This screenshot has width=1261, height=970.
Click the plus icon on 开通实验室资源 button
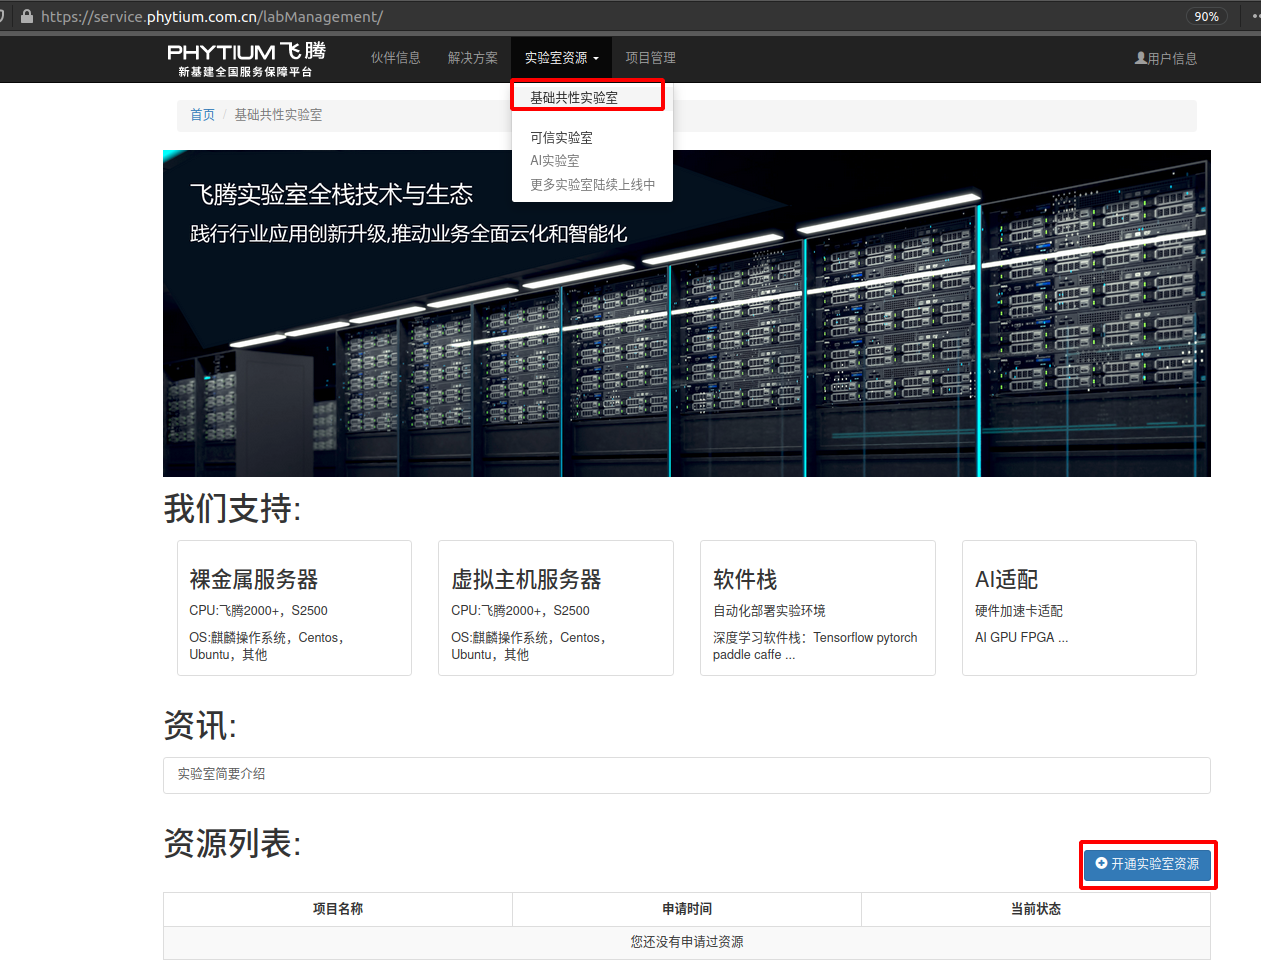click(1101, 863)
